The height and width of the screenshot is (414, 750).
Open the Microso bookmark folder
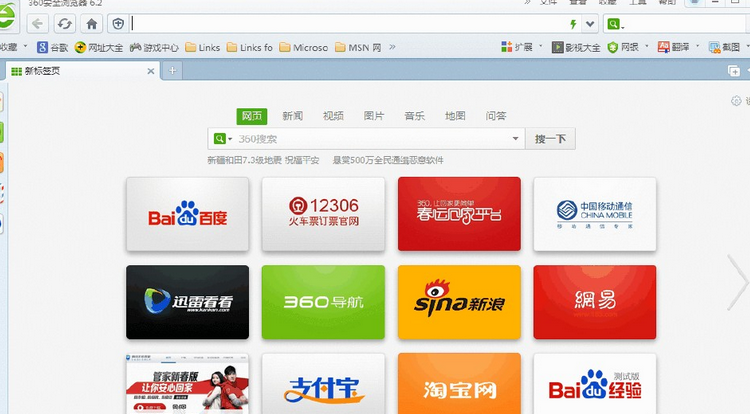[304, 47]
